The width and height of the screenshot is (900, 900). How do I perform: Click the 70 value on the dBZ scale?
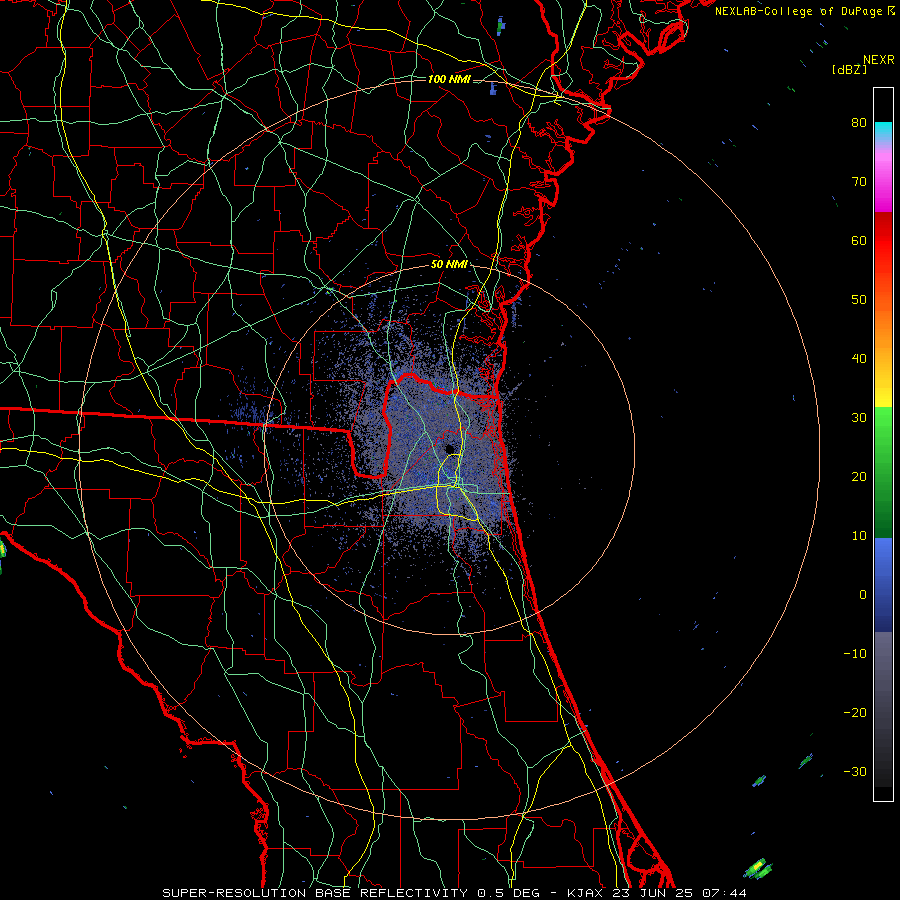[859, 182]
